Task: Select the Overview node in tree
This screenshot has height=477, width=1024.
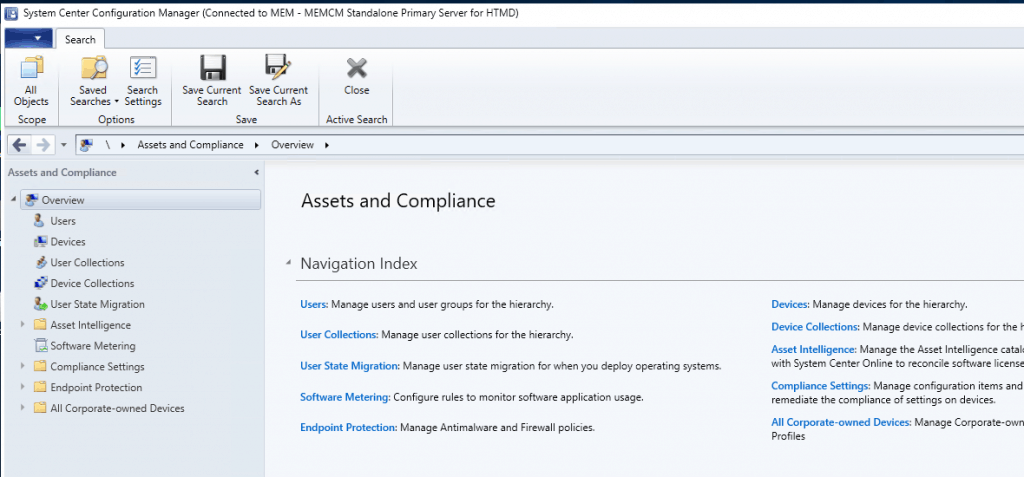Action: 140,200
